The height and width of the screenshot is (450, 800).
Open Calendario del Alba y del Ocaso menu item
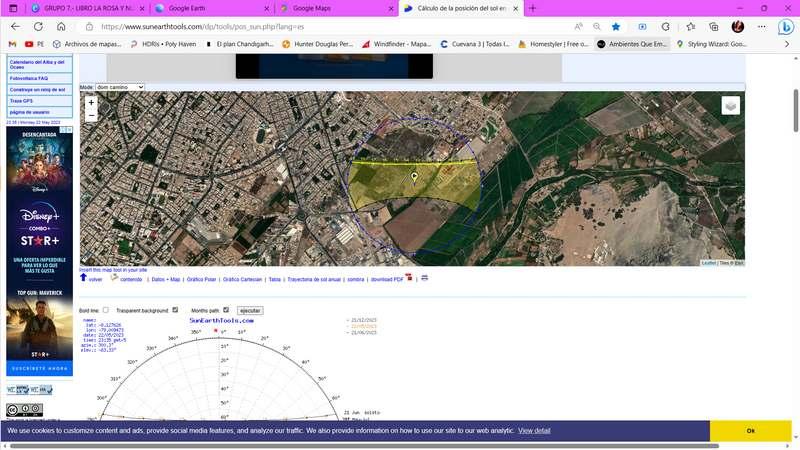40,64
